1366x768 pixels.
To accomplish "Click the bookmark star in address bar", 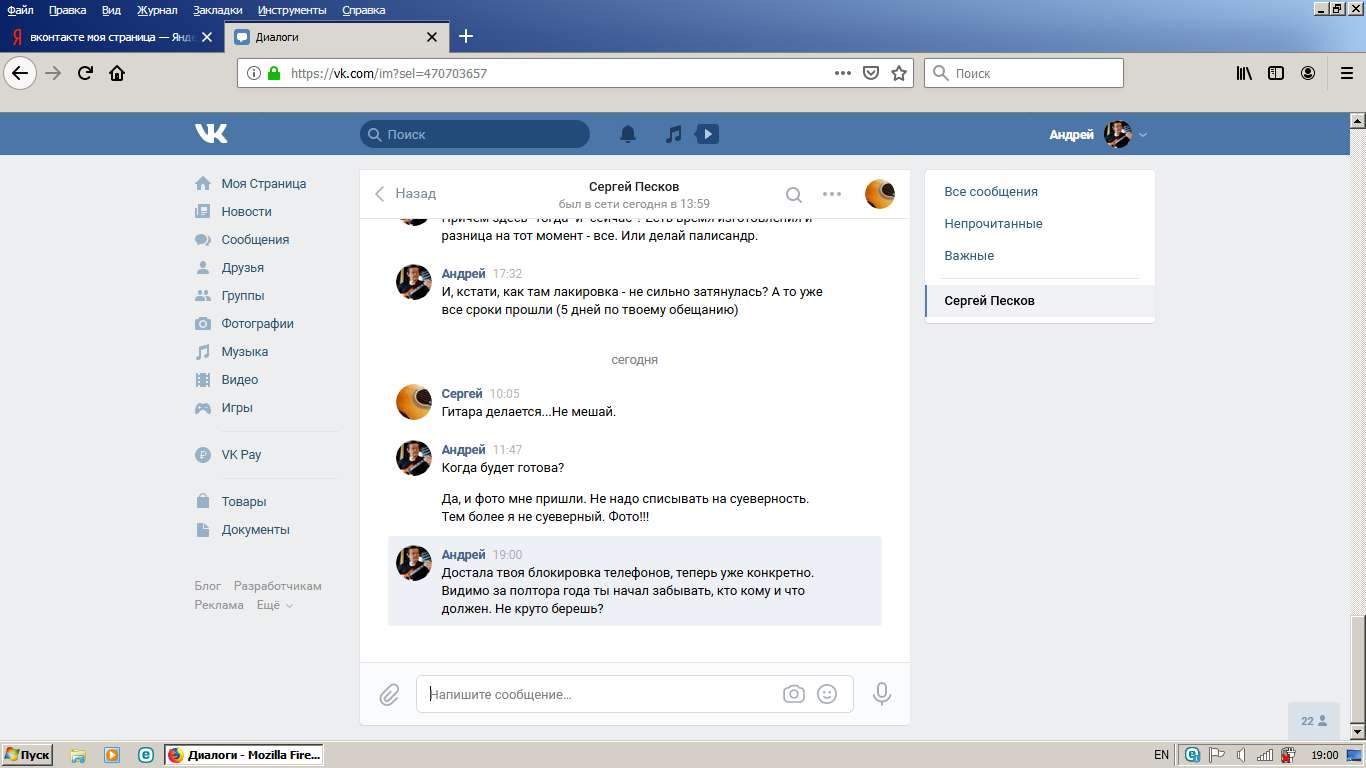I will [899, 73].
